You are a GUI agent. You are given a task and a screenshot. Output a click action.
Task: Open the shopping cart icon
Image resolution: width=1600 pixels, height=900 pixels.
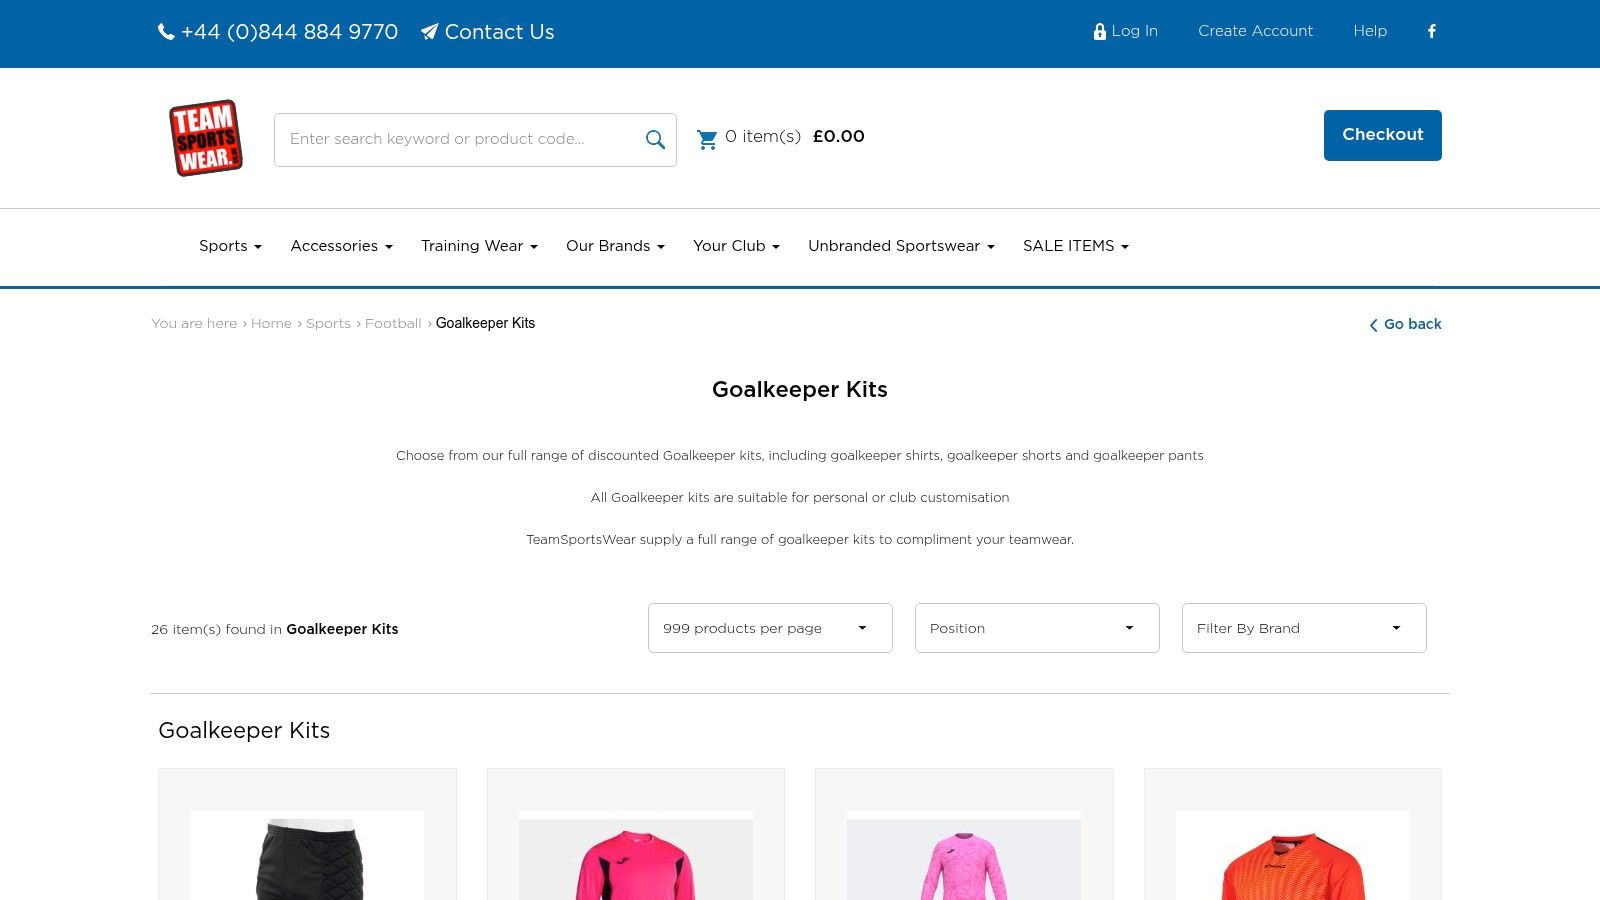click(x=707, y=139)
